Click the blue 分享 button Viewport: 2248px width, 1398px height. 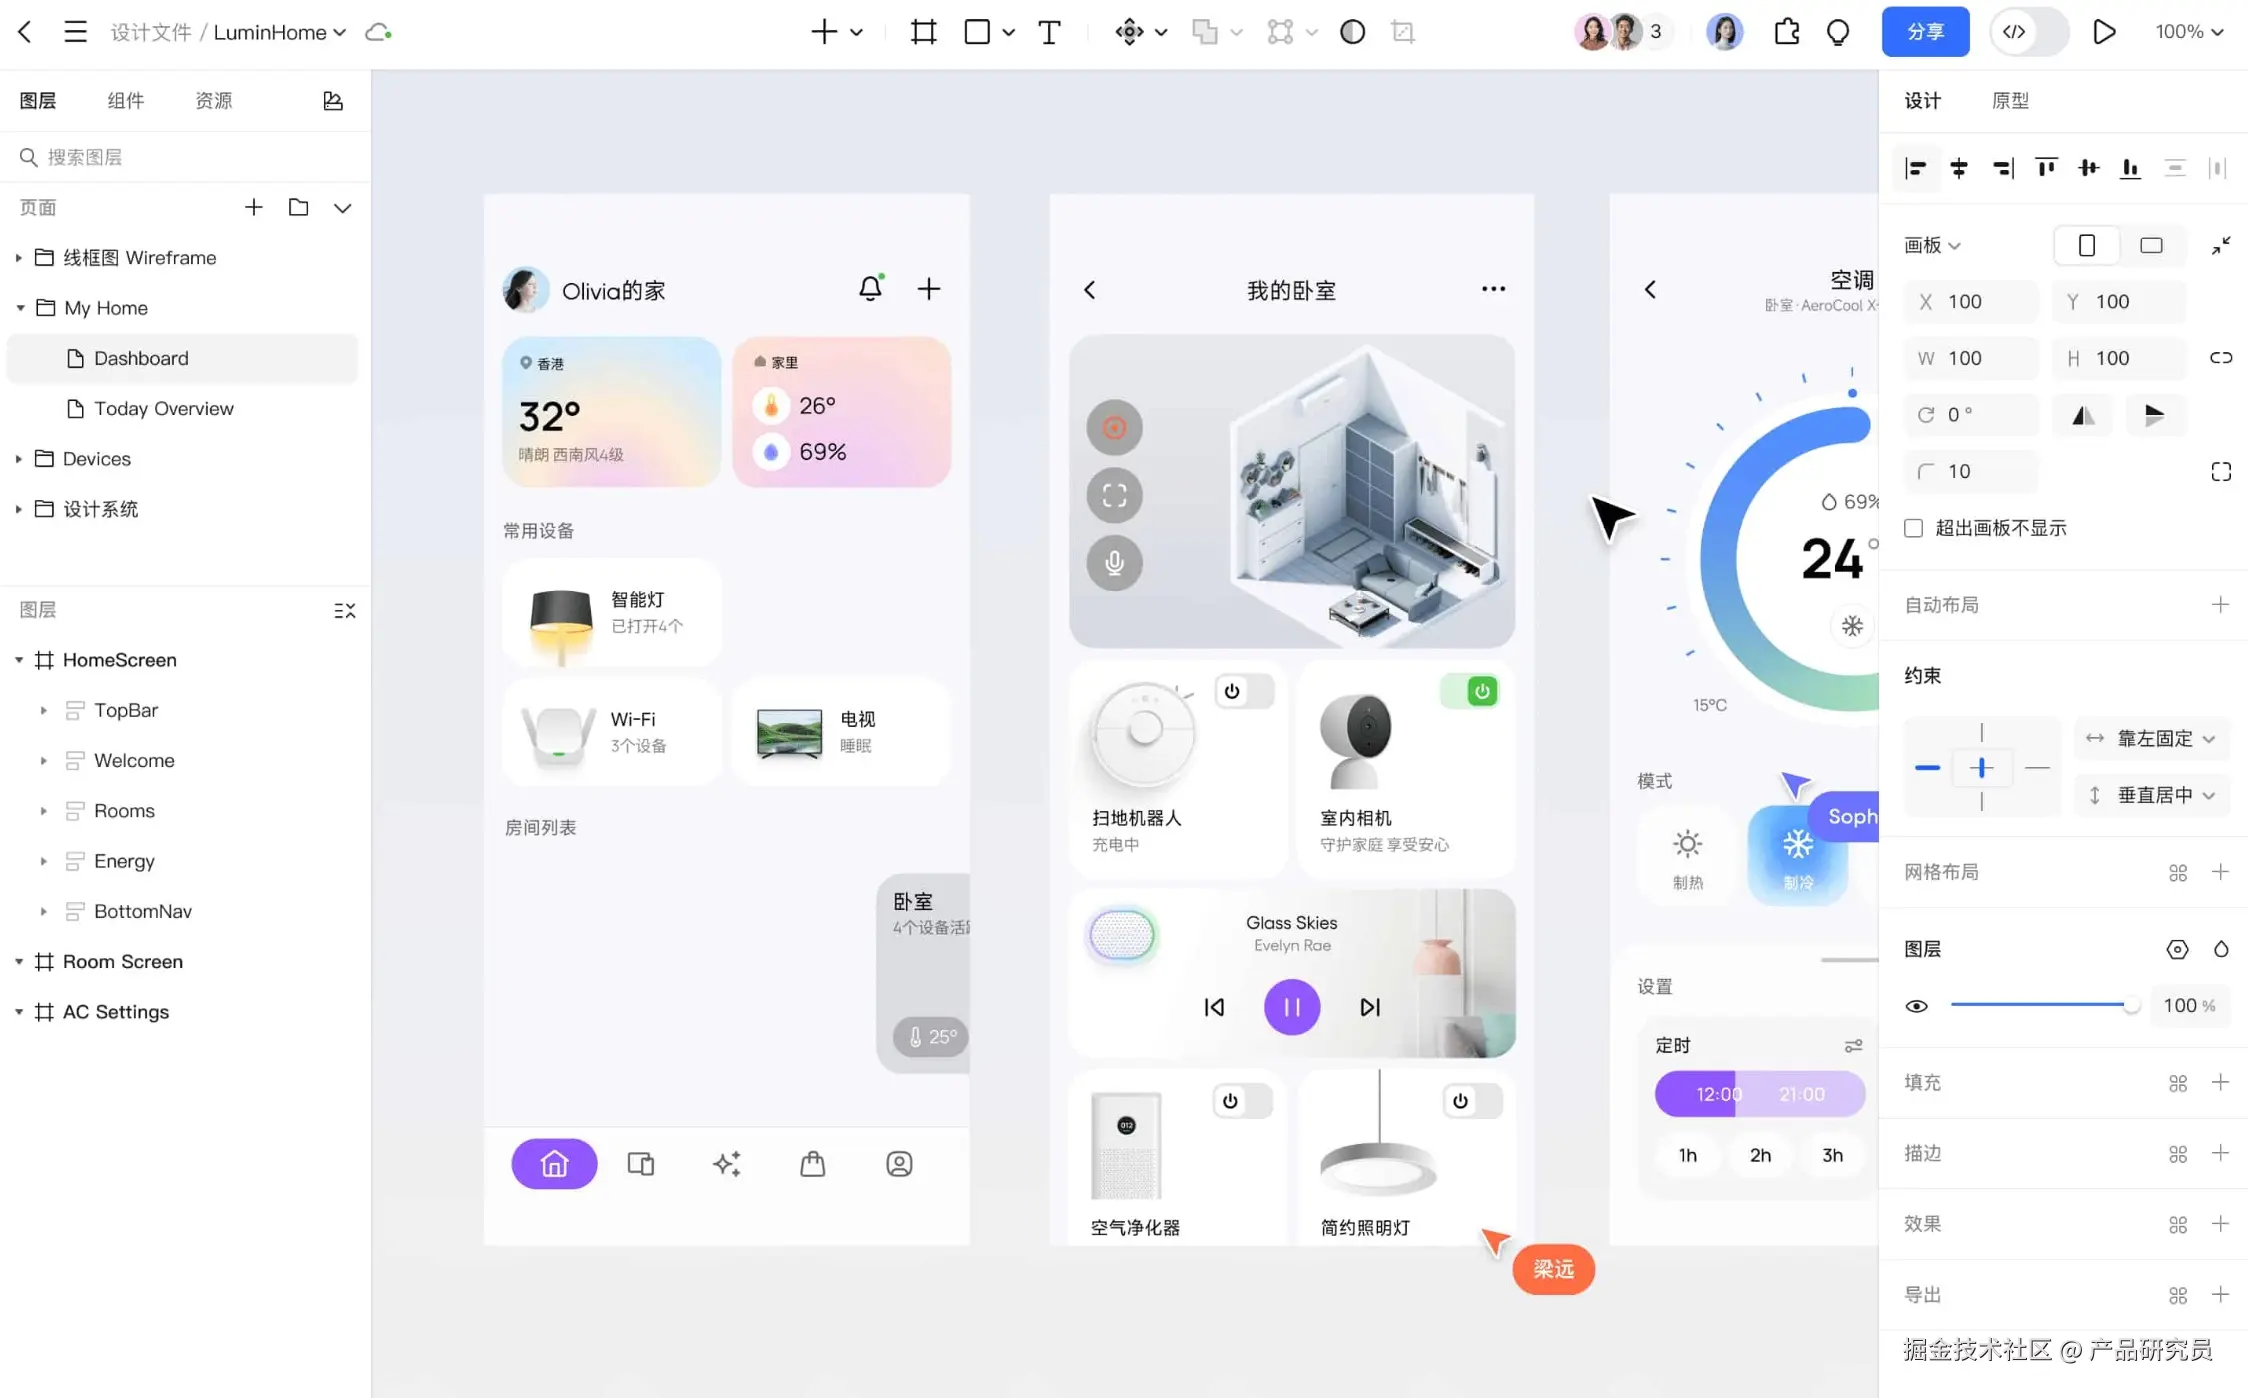pos(1925,32)
